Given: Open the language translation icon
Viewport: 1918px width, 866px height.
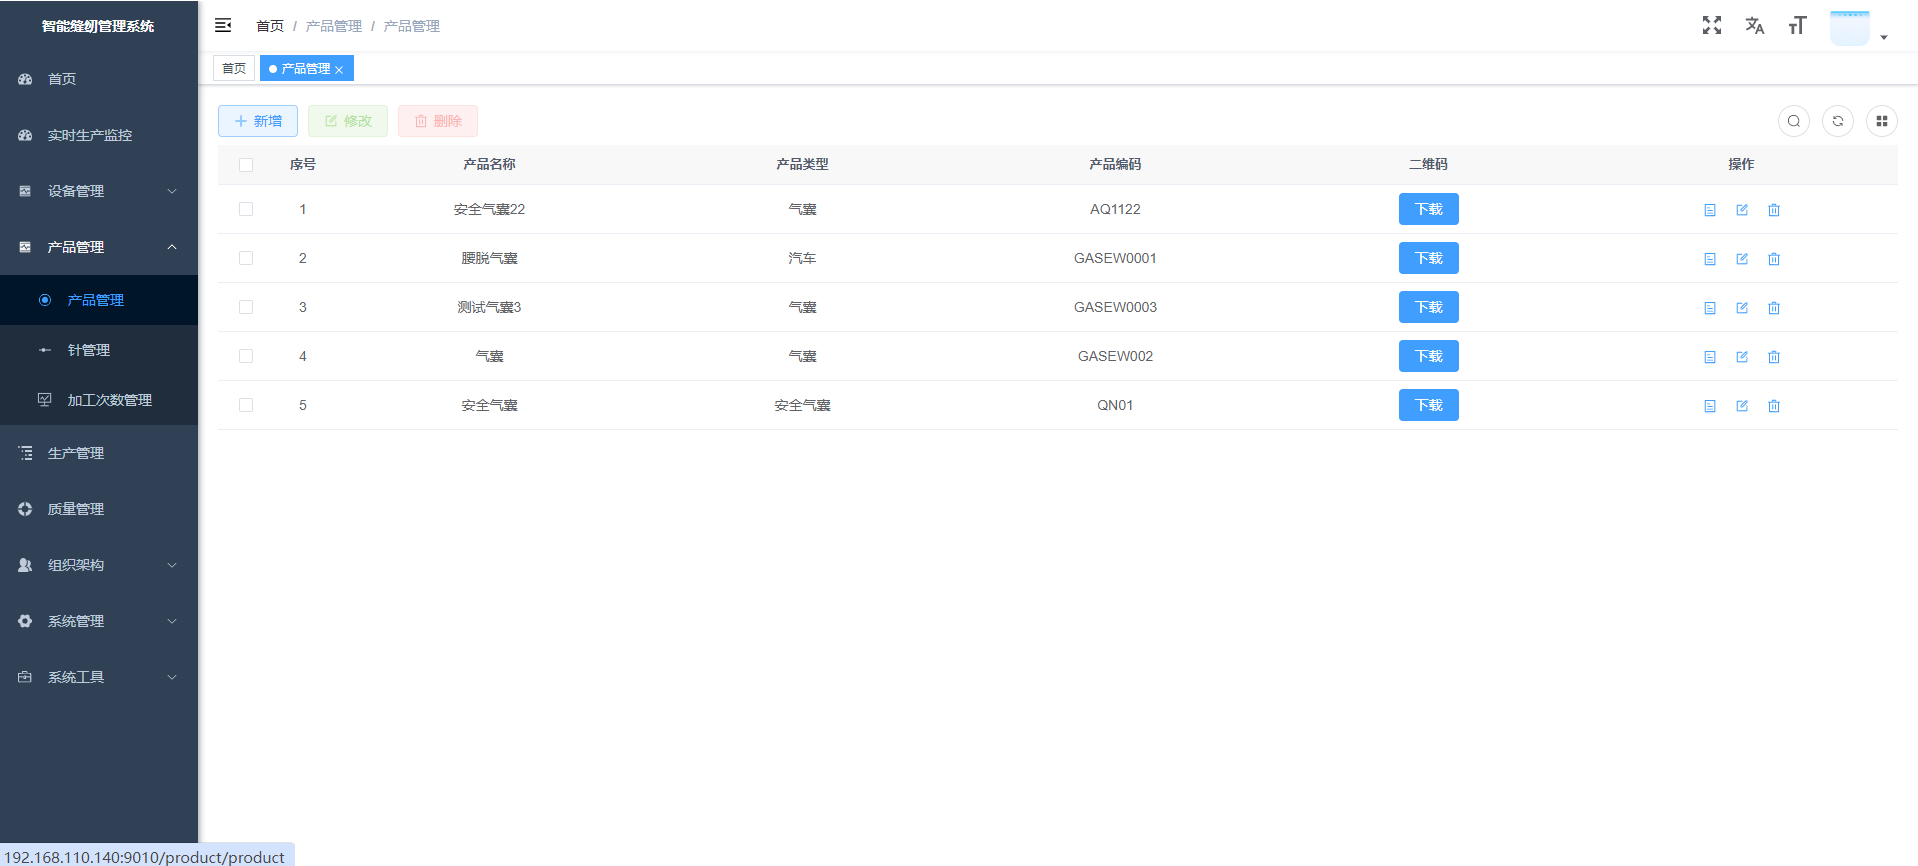Looking at the screenshot, I should pos(1754,26).
